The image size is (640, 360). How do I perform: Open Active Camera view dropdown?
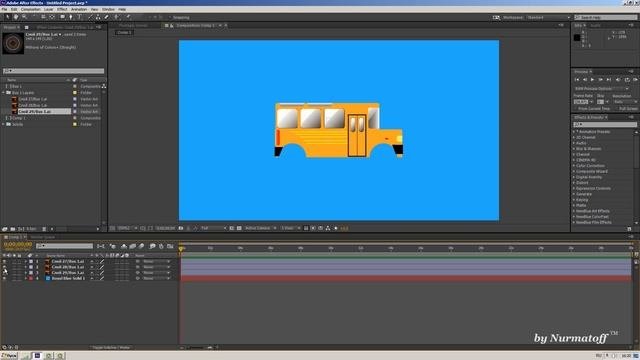tap(260, 228)
